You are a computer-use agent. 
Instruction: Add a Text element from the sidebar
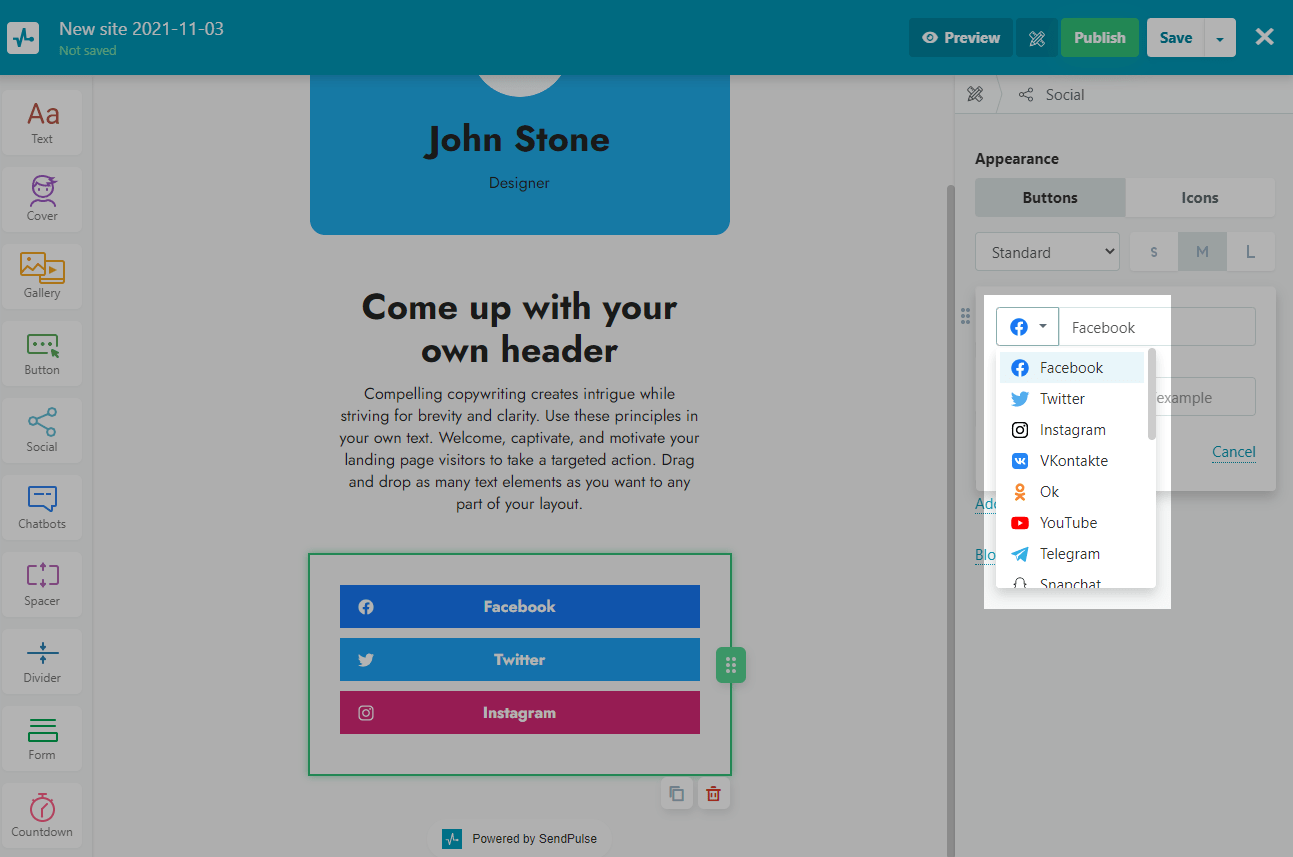42,122
